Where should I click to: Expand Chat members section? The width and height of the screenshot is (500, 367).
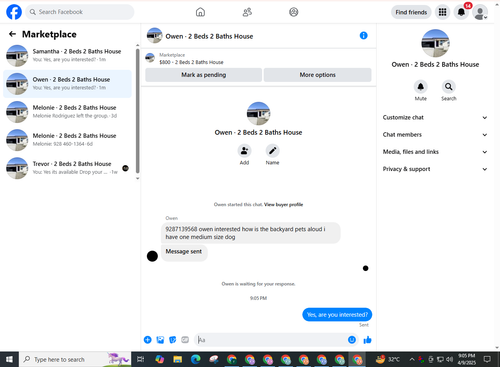(435, 135)
